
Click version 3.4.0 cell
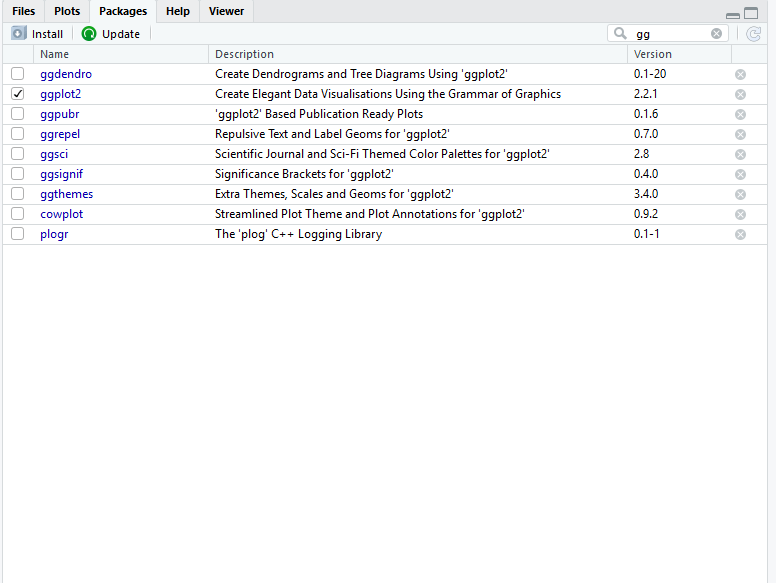pos(646,194)
